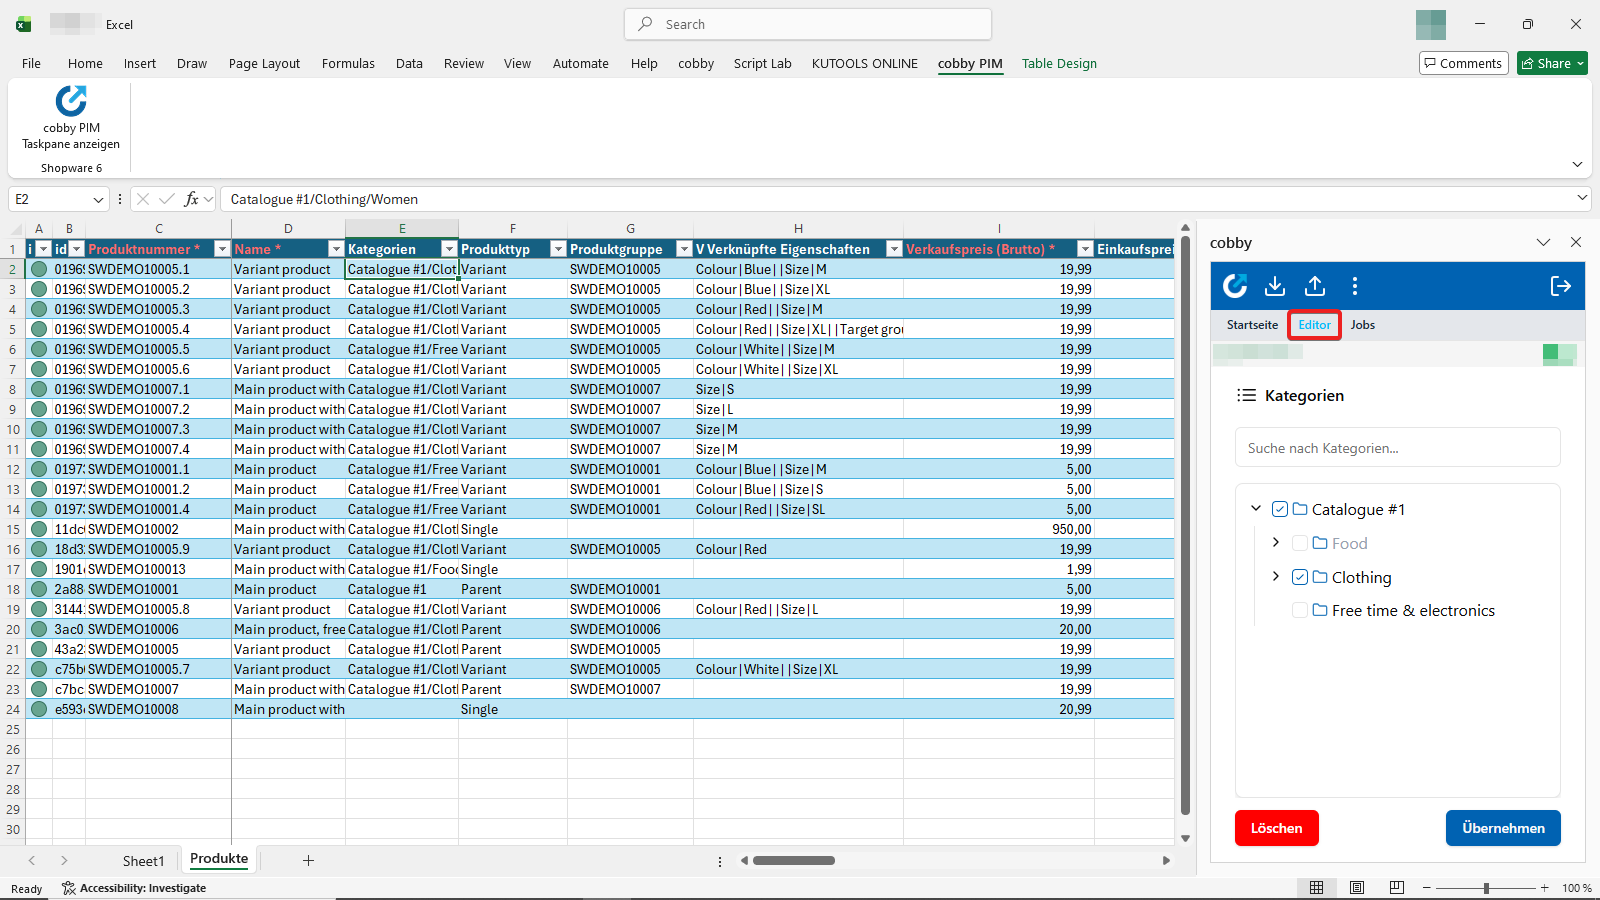Click the logout icon in cobby panel

1559,286
